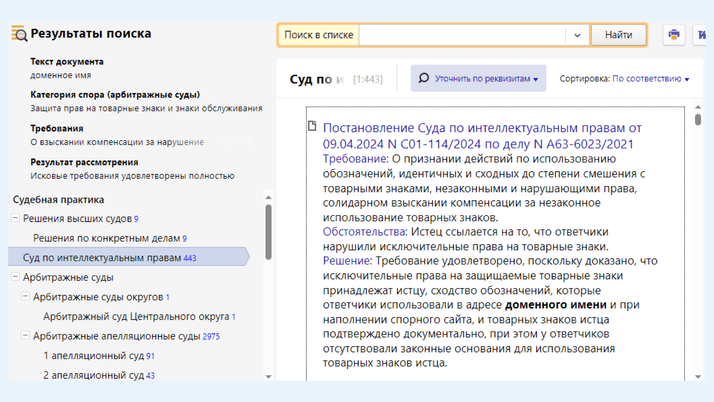The height and width of the screenshot is (402, 714).
Task: Click the Текст документа filter heading
Action: click(67, 61)
